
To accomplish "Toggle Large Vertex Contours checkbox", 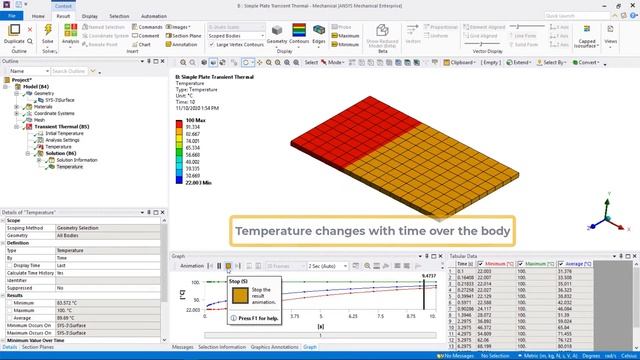I will [x=211, y=44].
